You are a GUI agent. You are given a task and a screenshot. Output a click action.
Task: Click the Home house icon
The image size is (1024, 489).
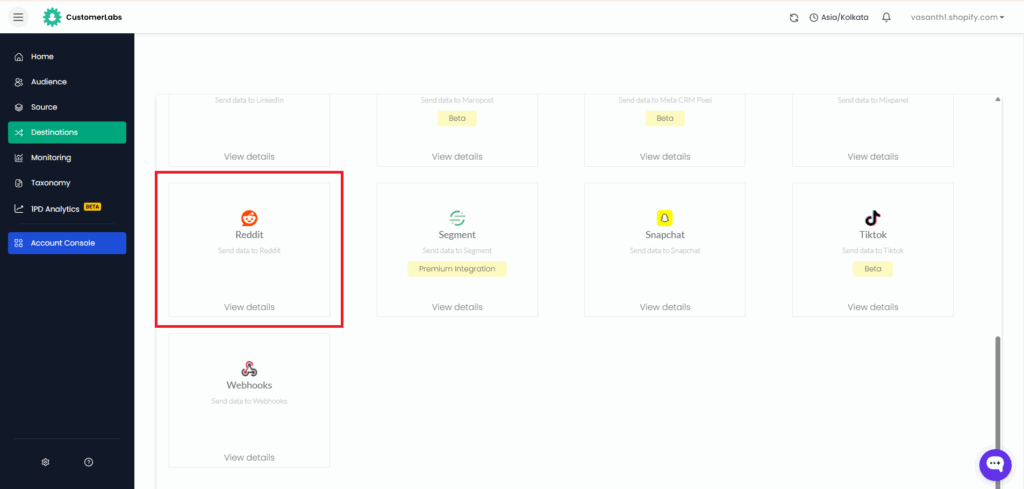tap(19, 57)
